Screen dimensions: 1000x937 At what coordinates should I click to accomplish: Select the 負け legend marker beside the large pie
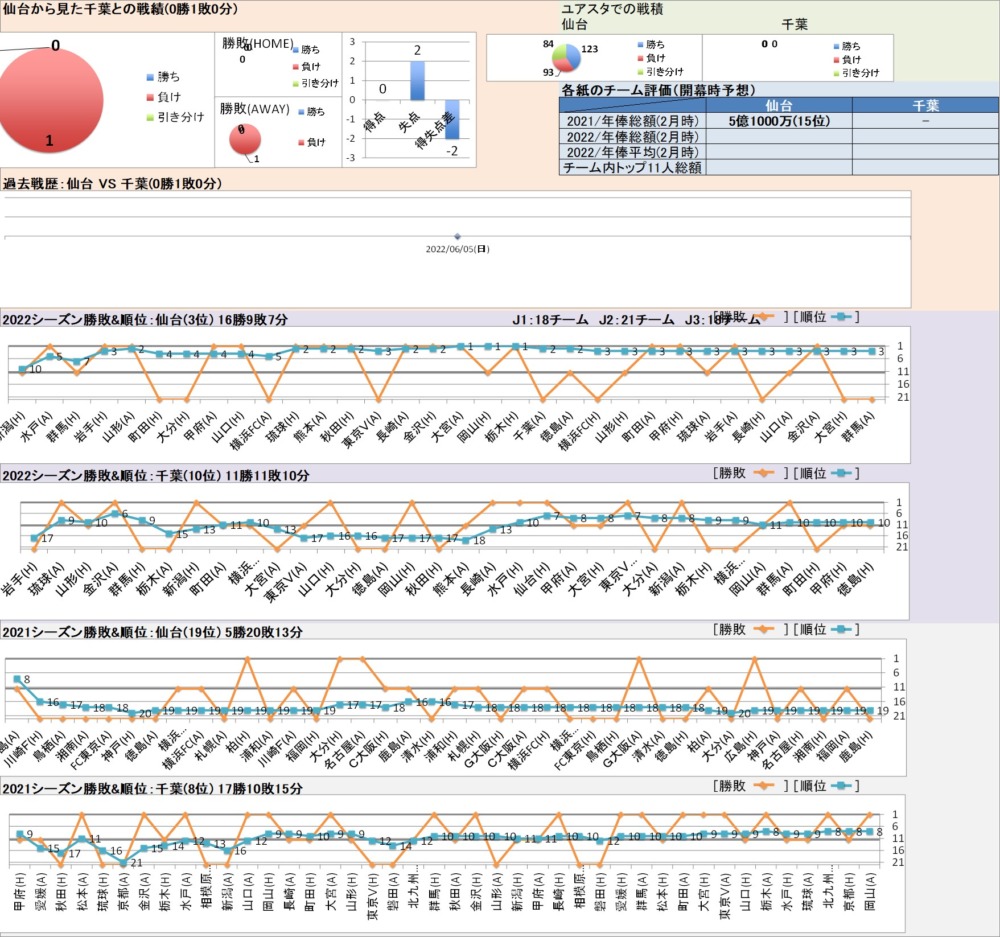[150, 96]
